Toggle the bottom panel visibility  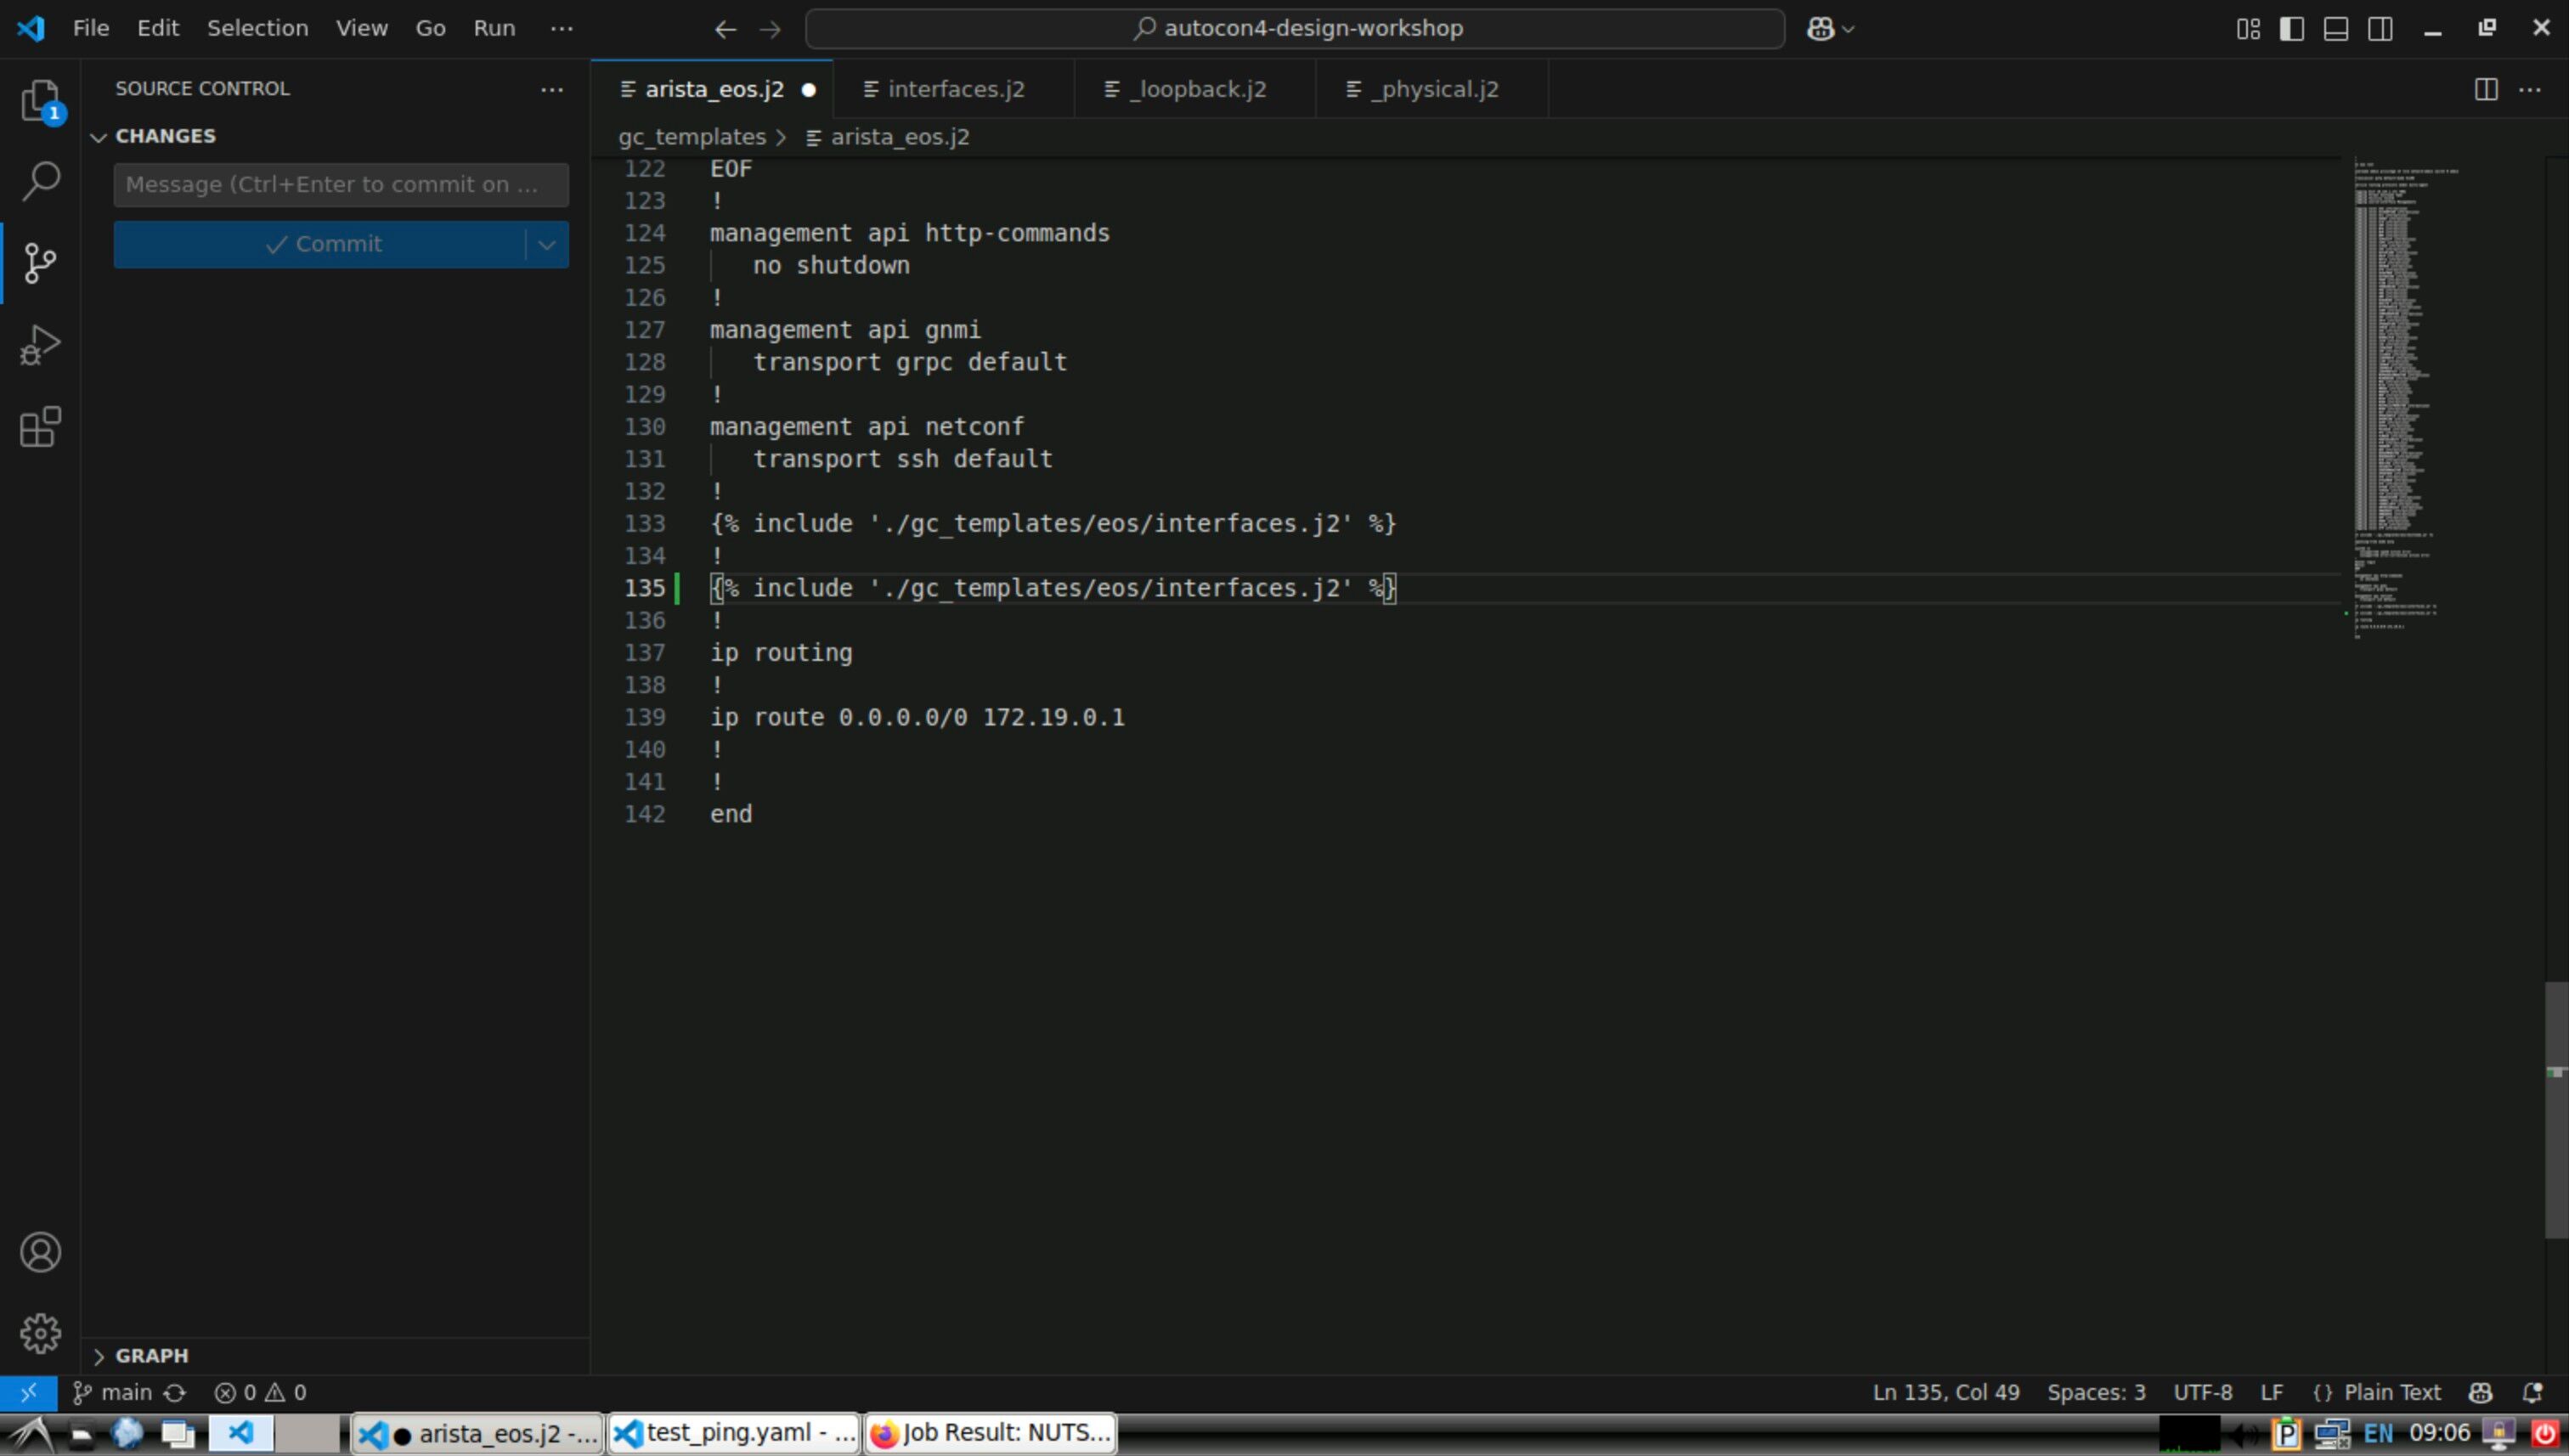(2335, 29)
